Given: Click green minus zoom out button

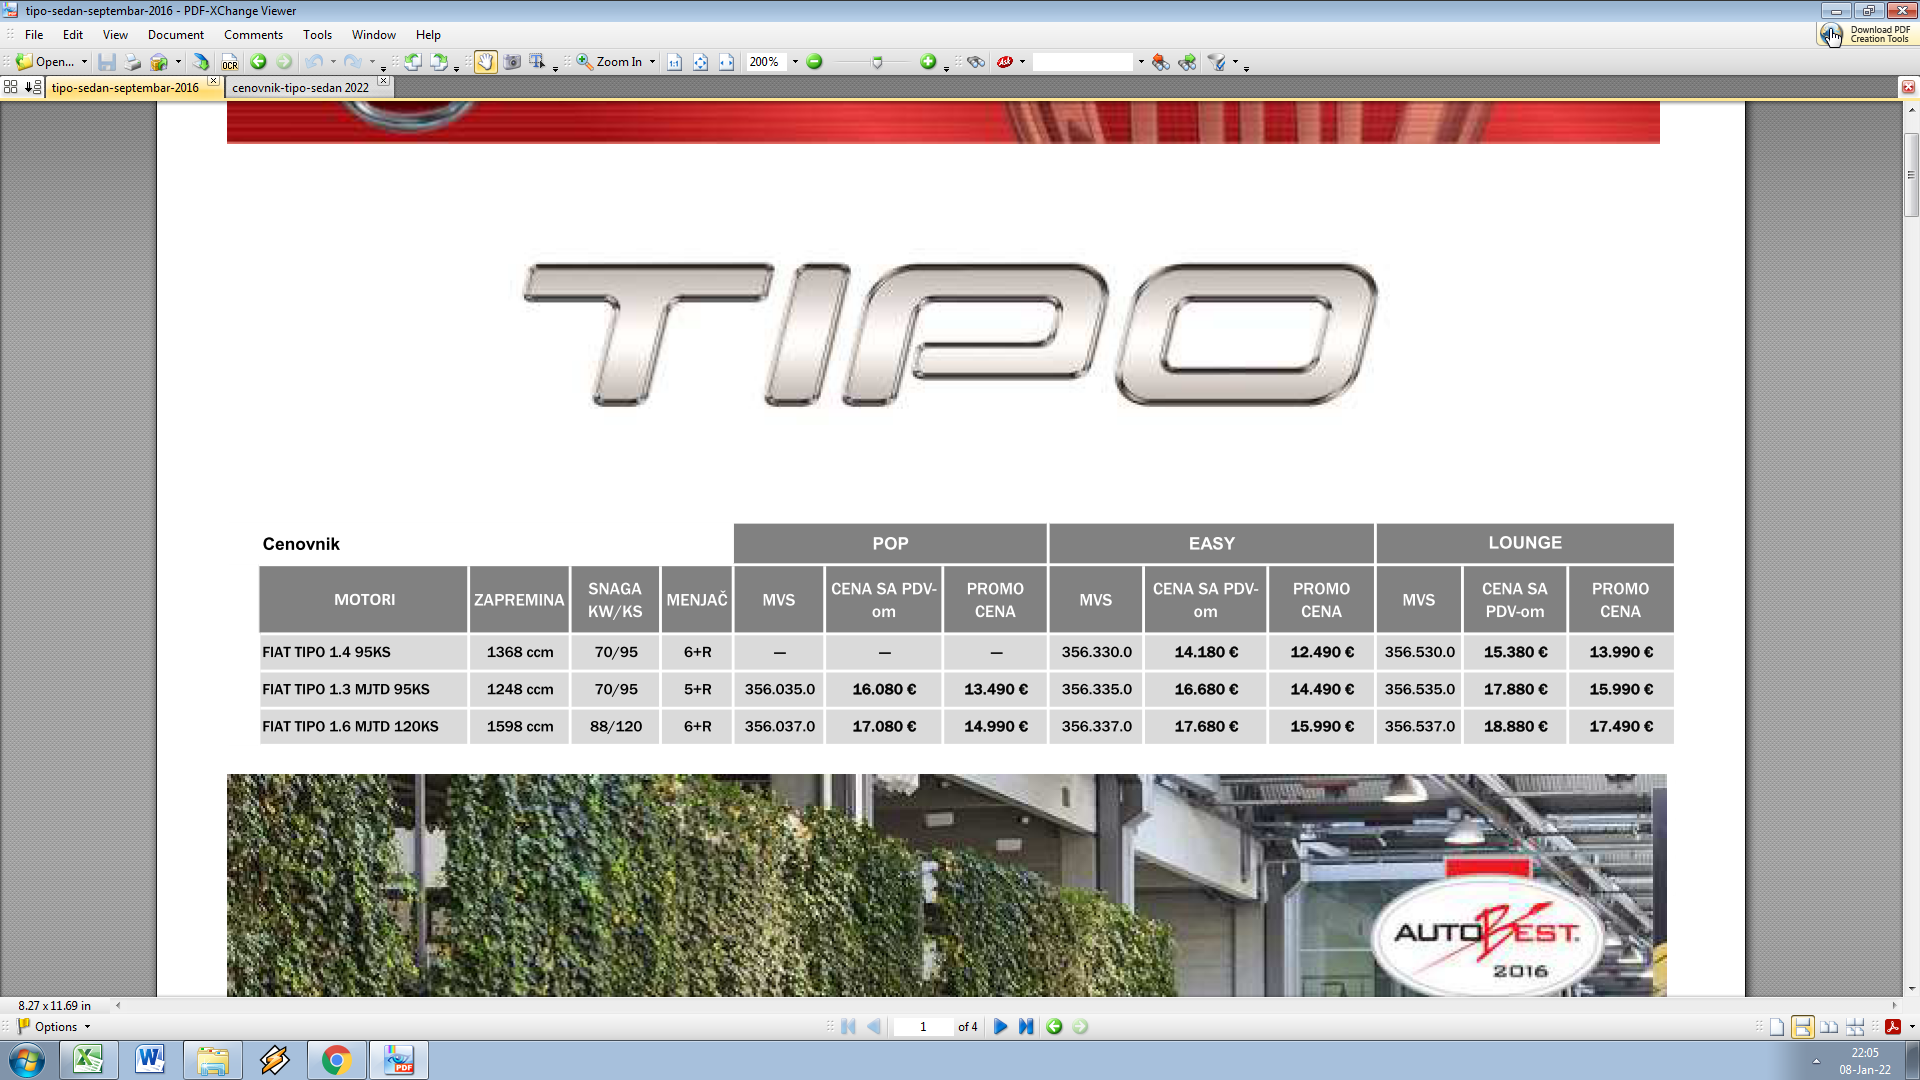Looking at the screenshot, I should pos(815,62).
